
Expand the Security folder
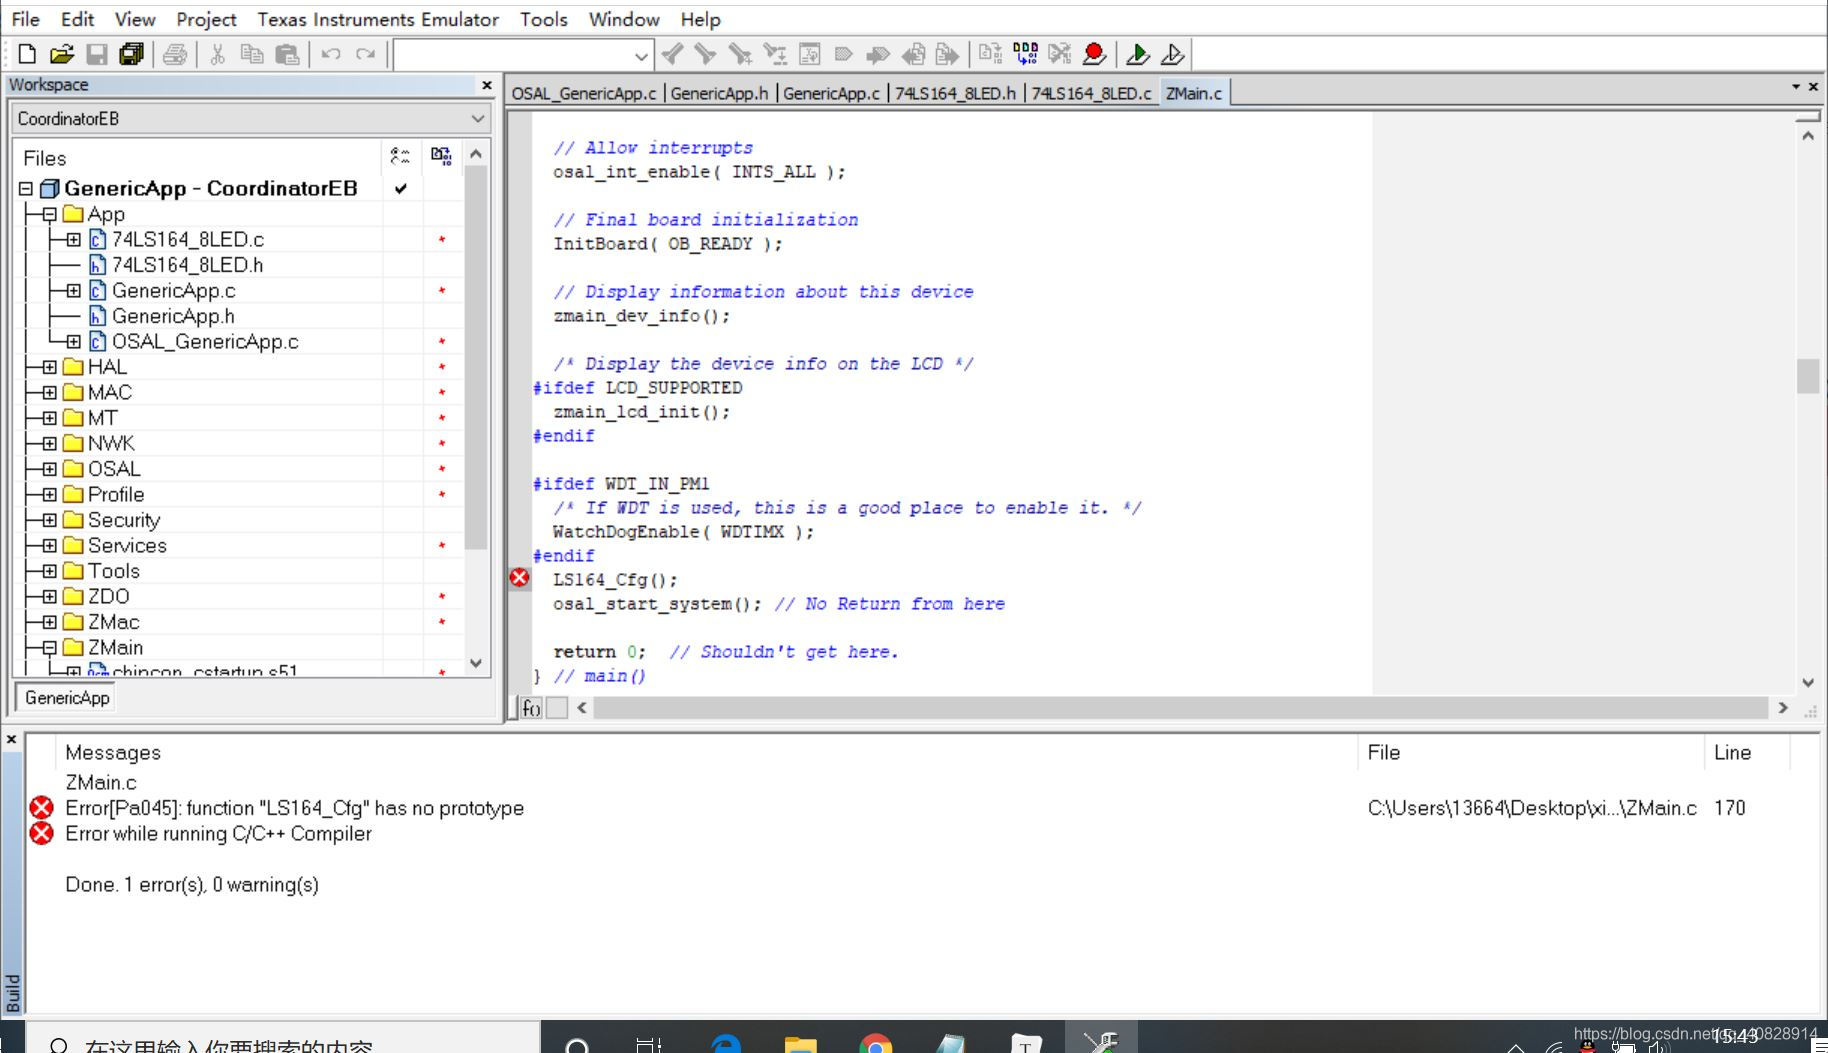click(x=49, y=520)
